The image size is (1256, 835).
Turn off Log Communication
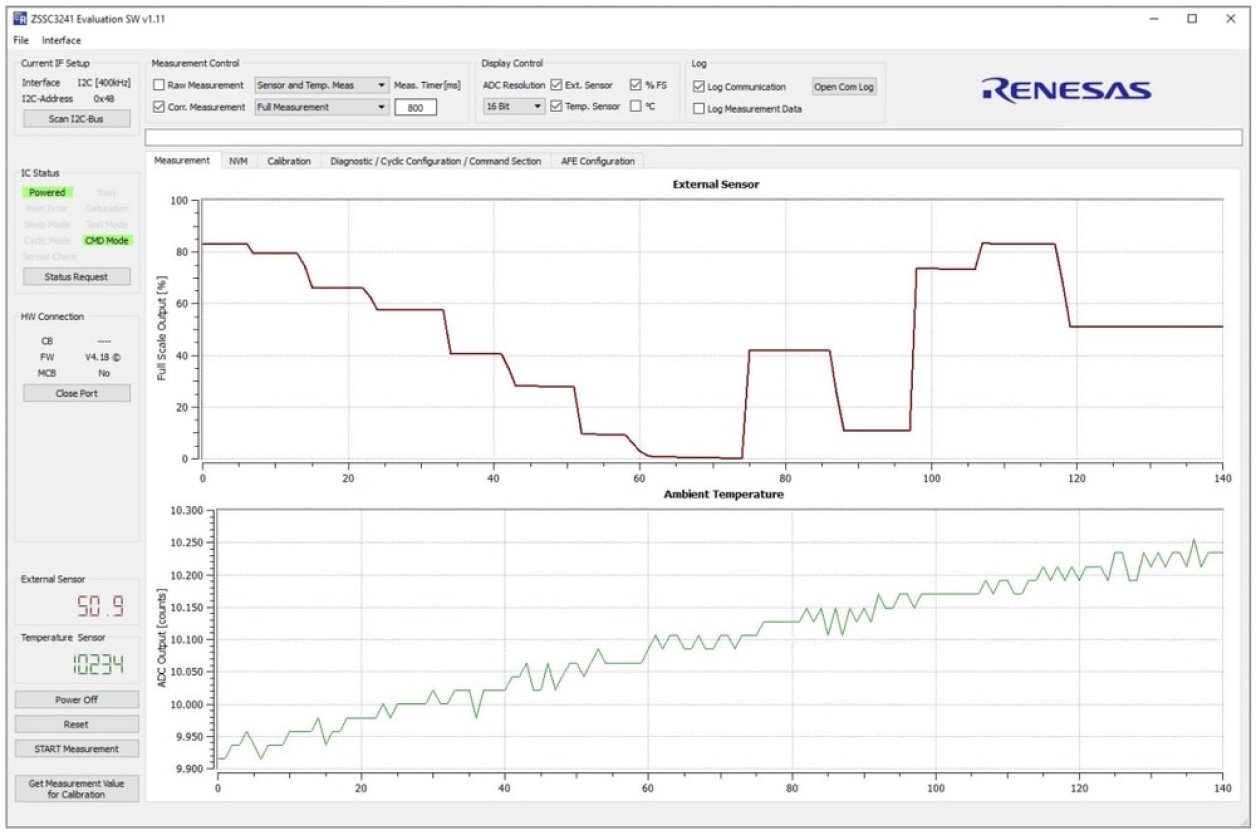[697, 85]
